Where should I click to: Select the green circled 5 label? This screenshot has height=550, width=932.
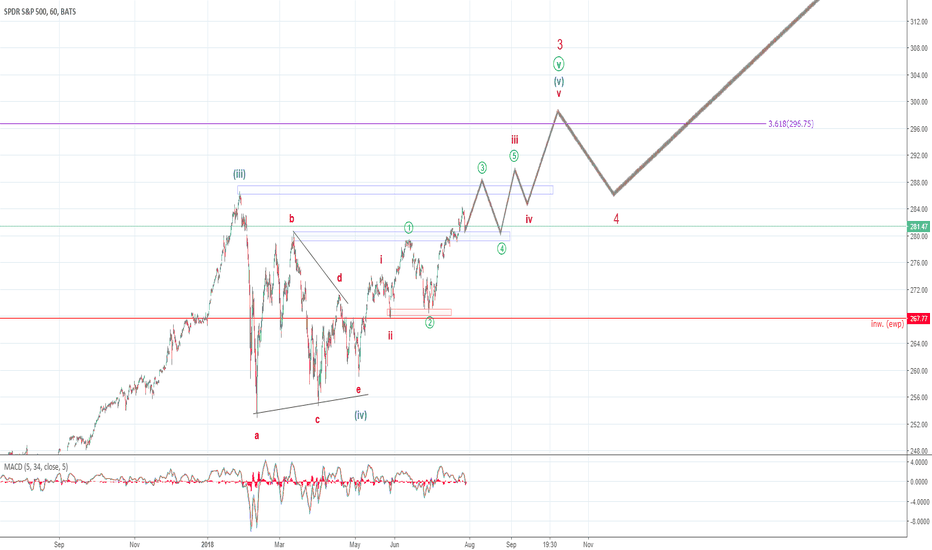[514, 156]
